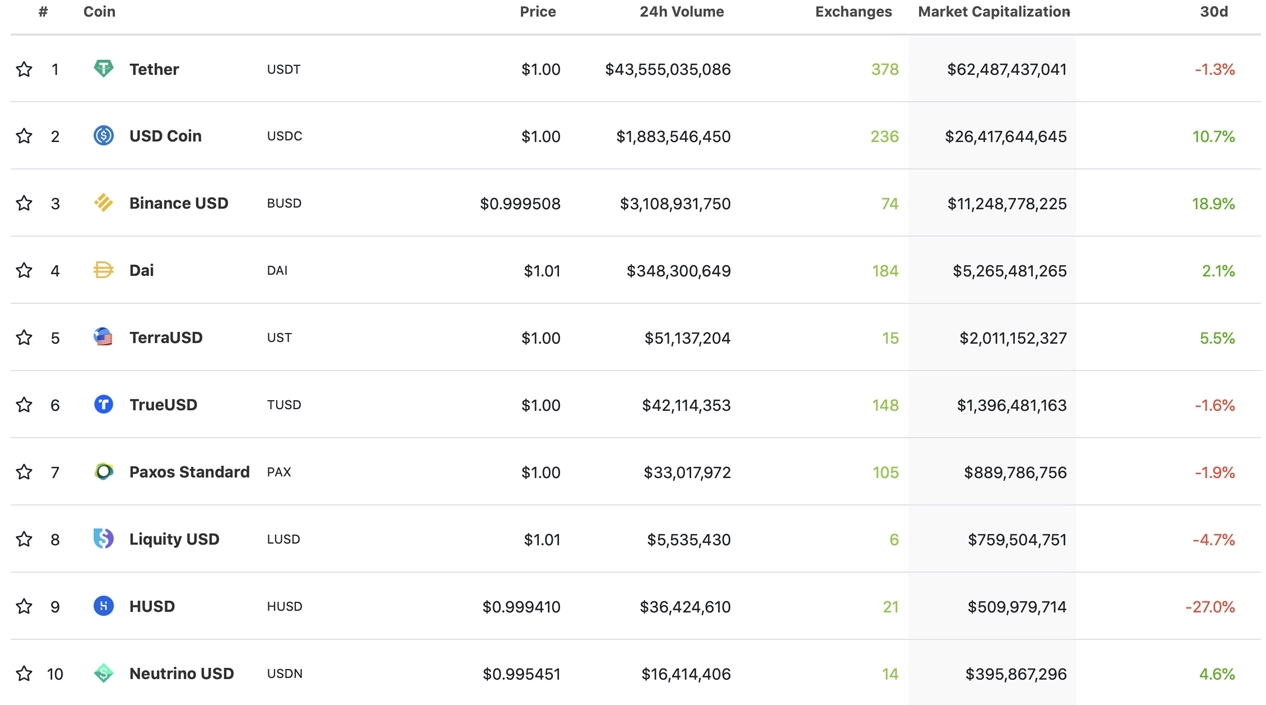Open the Neutrino USD coin link
Viewport: 1266px width, 705px height.
pos(181,674)
